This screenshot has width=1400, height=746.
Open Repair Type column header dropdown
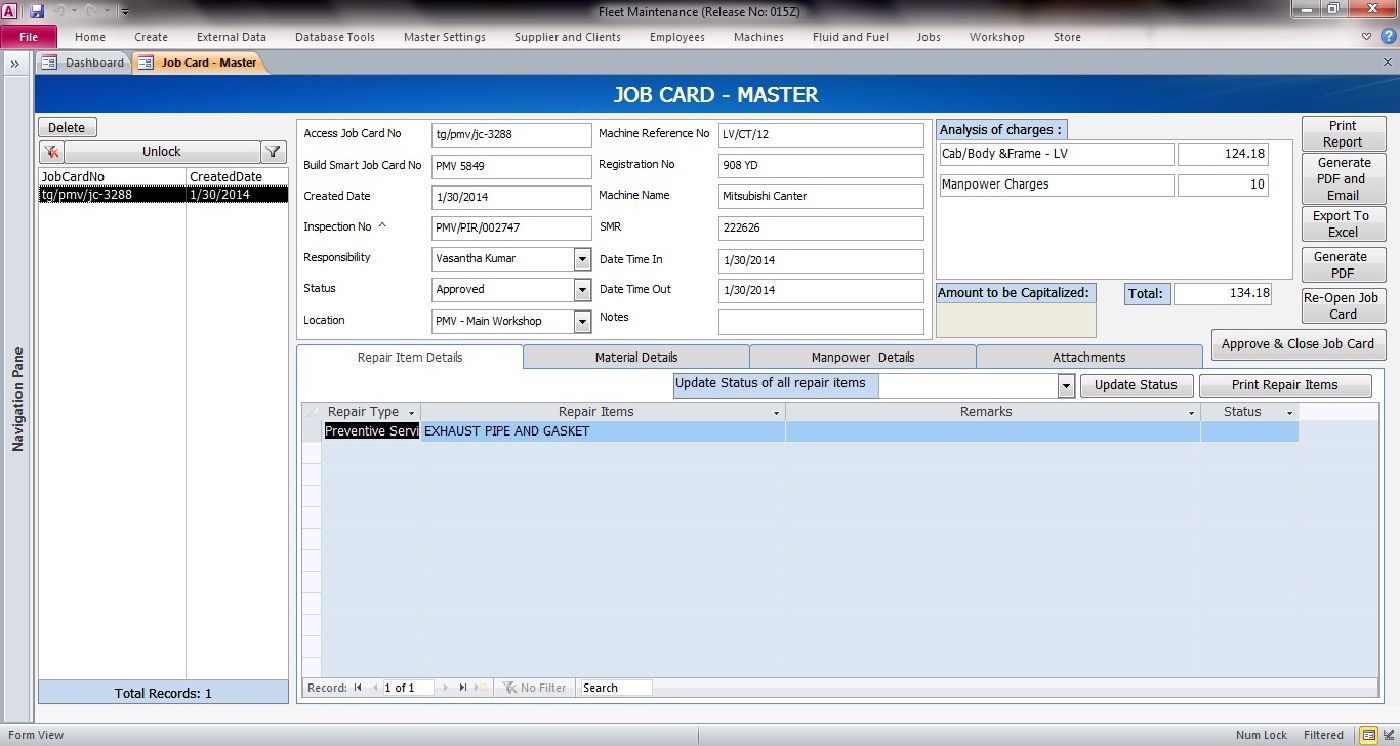(x=411, y=413)
